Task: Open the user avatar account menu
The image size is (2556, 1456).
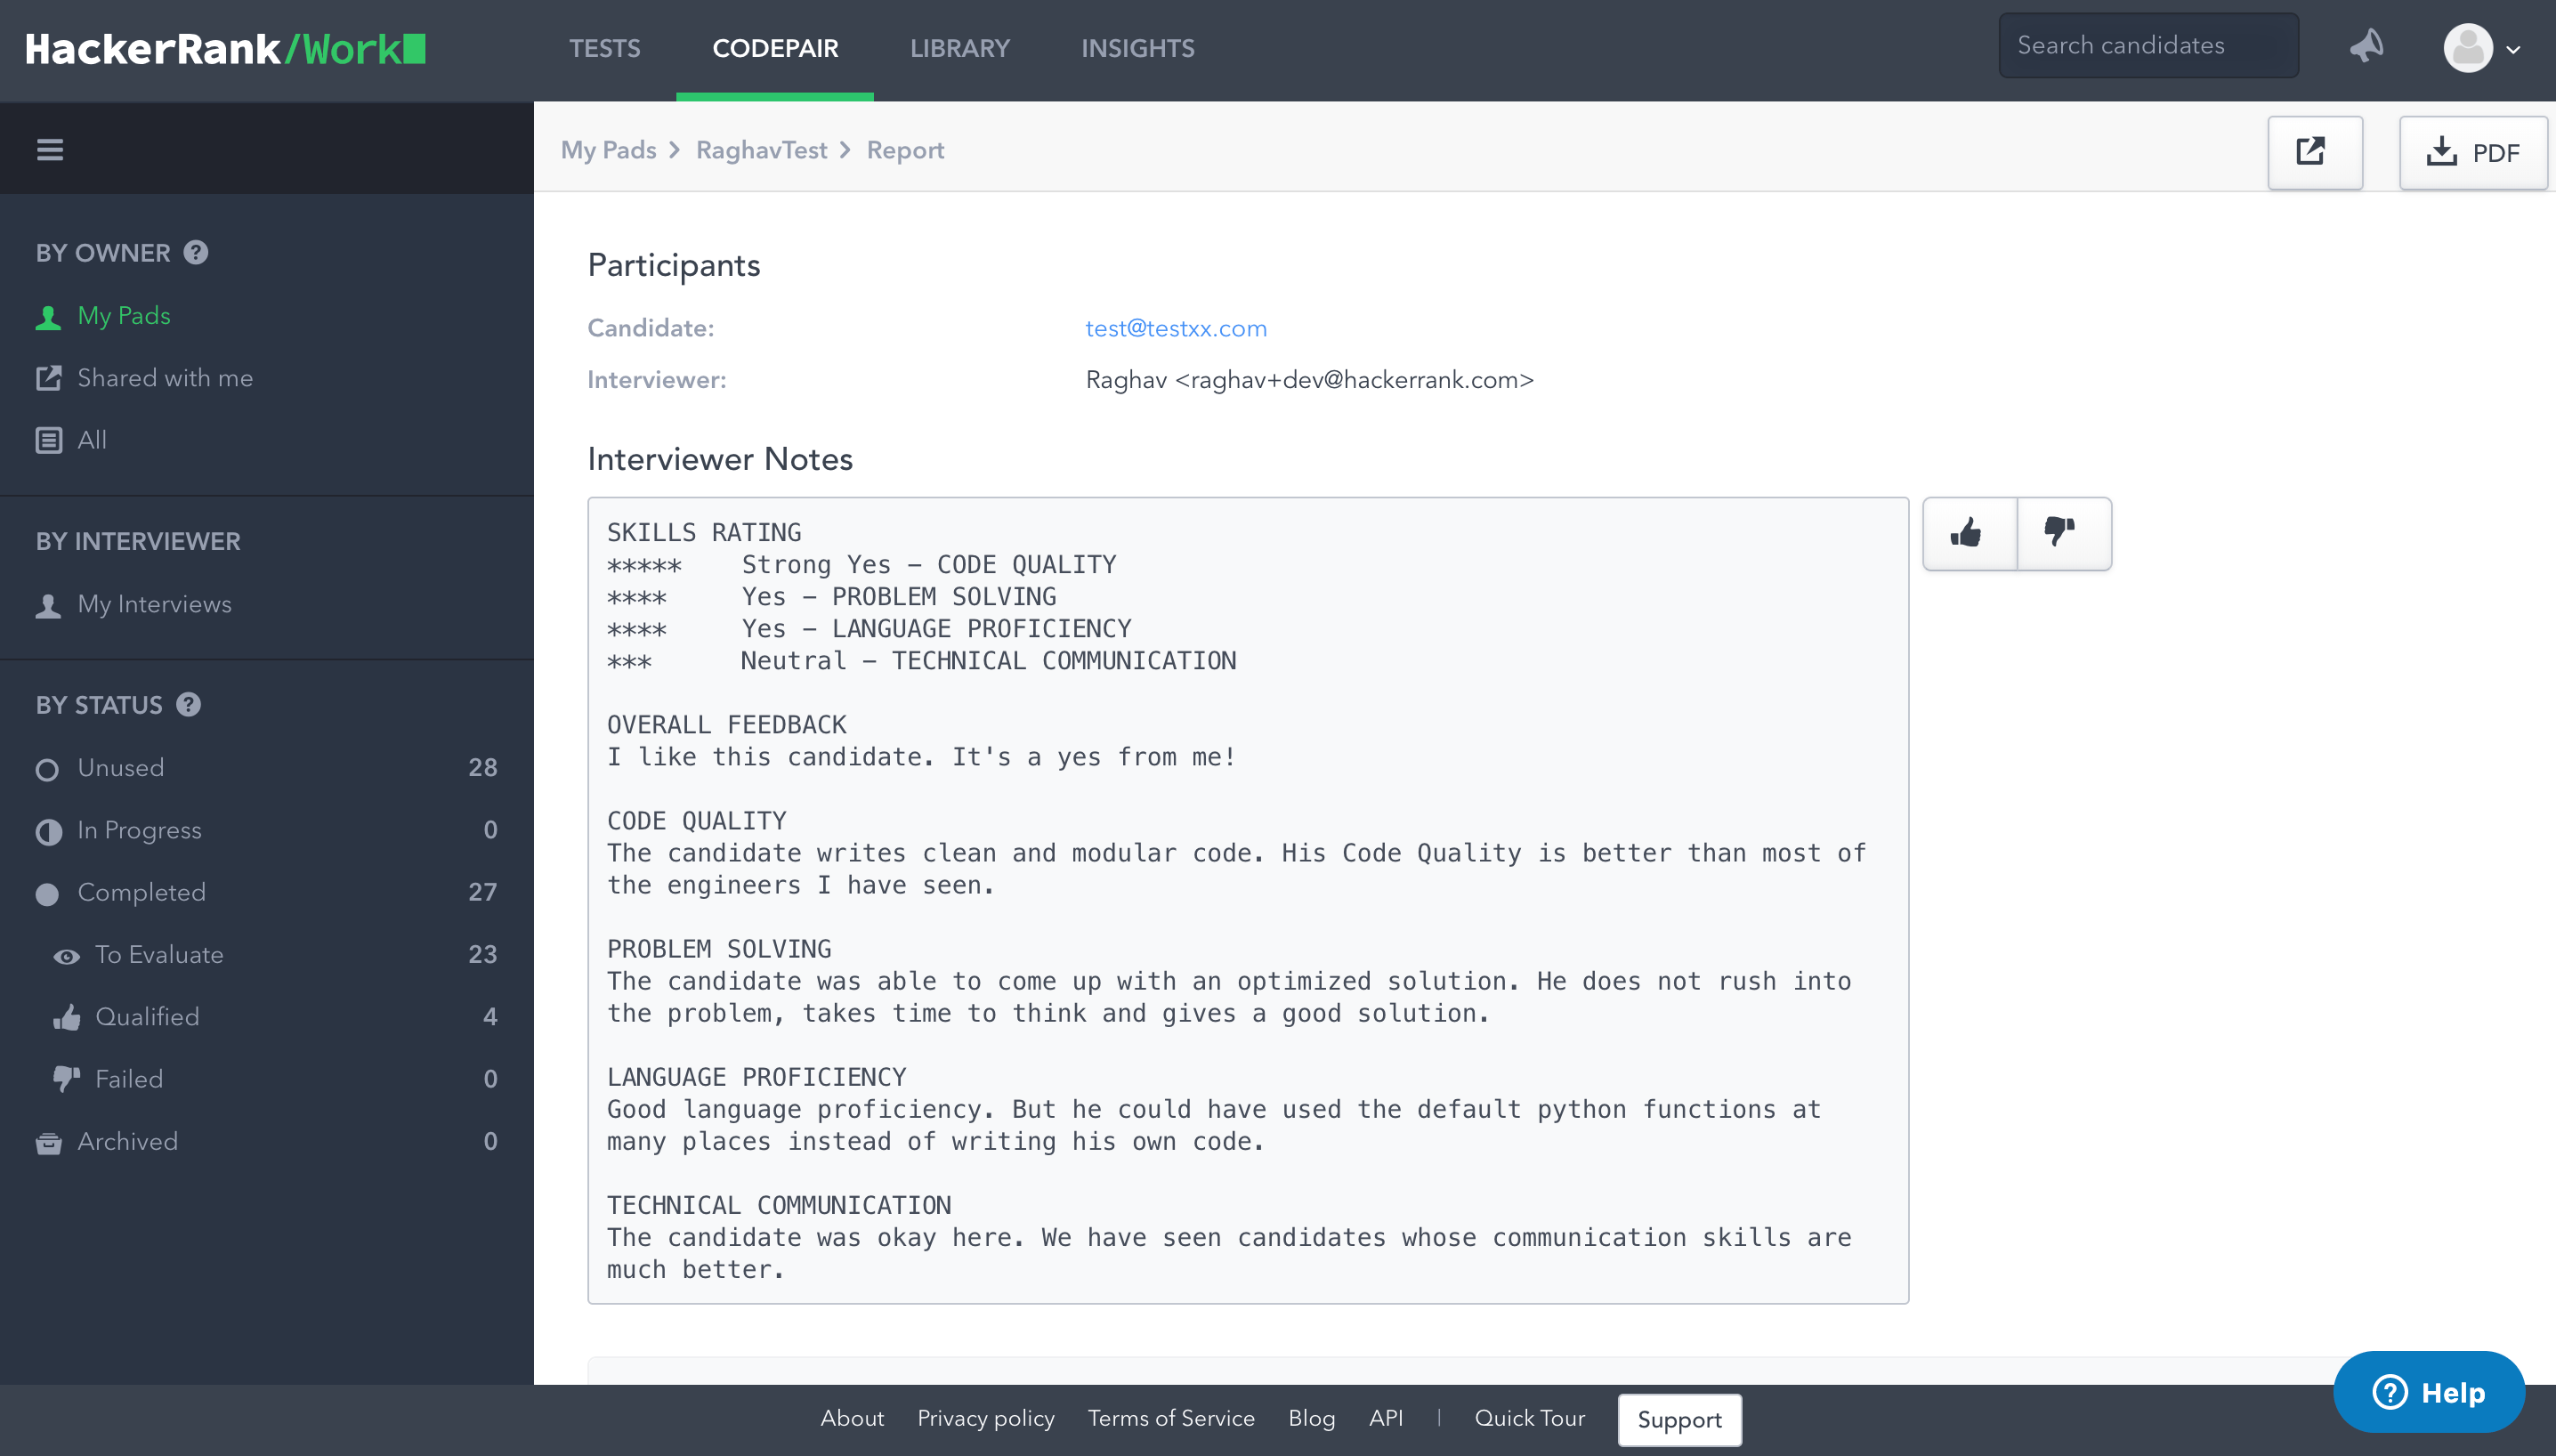Action: tap(2481, 48)
